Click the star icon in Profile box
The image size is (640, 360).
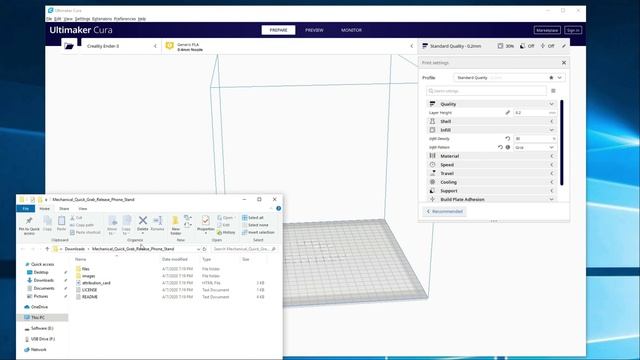click(551, 78)
